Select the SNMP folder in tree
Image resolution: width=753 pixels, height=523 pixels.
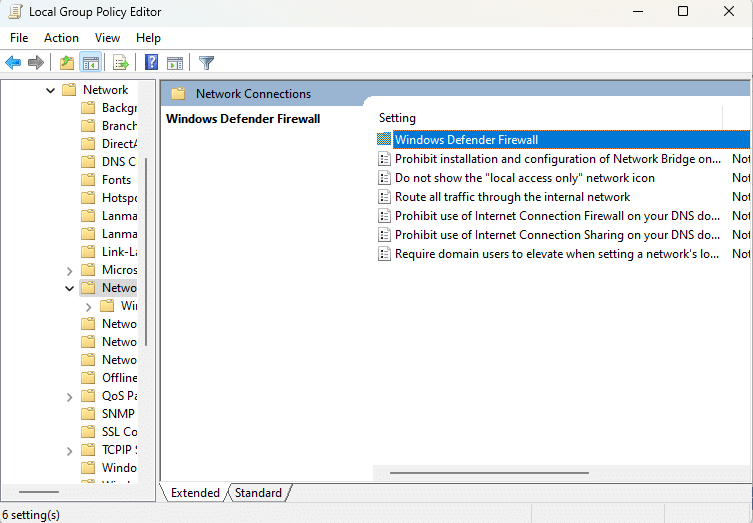117,414
